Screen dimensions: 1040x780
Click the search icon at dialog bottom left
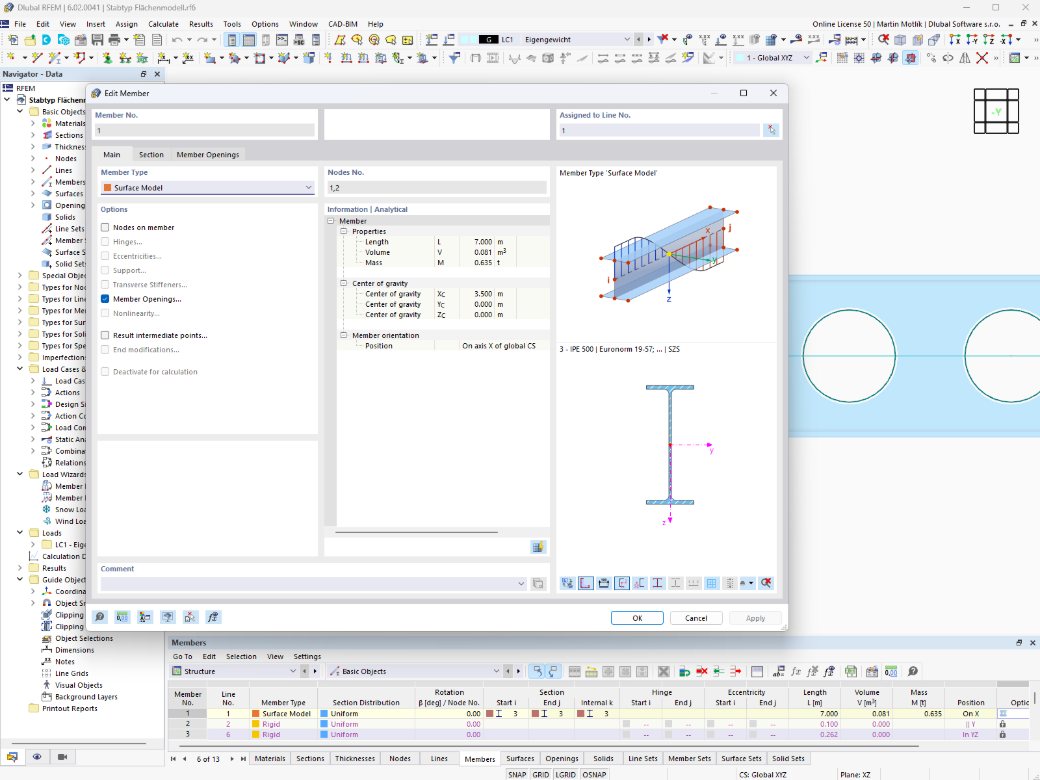tap(99, 618)
